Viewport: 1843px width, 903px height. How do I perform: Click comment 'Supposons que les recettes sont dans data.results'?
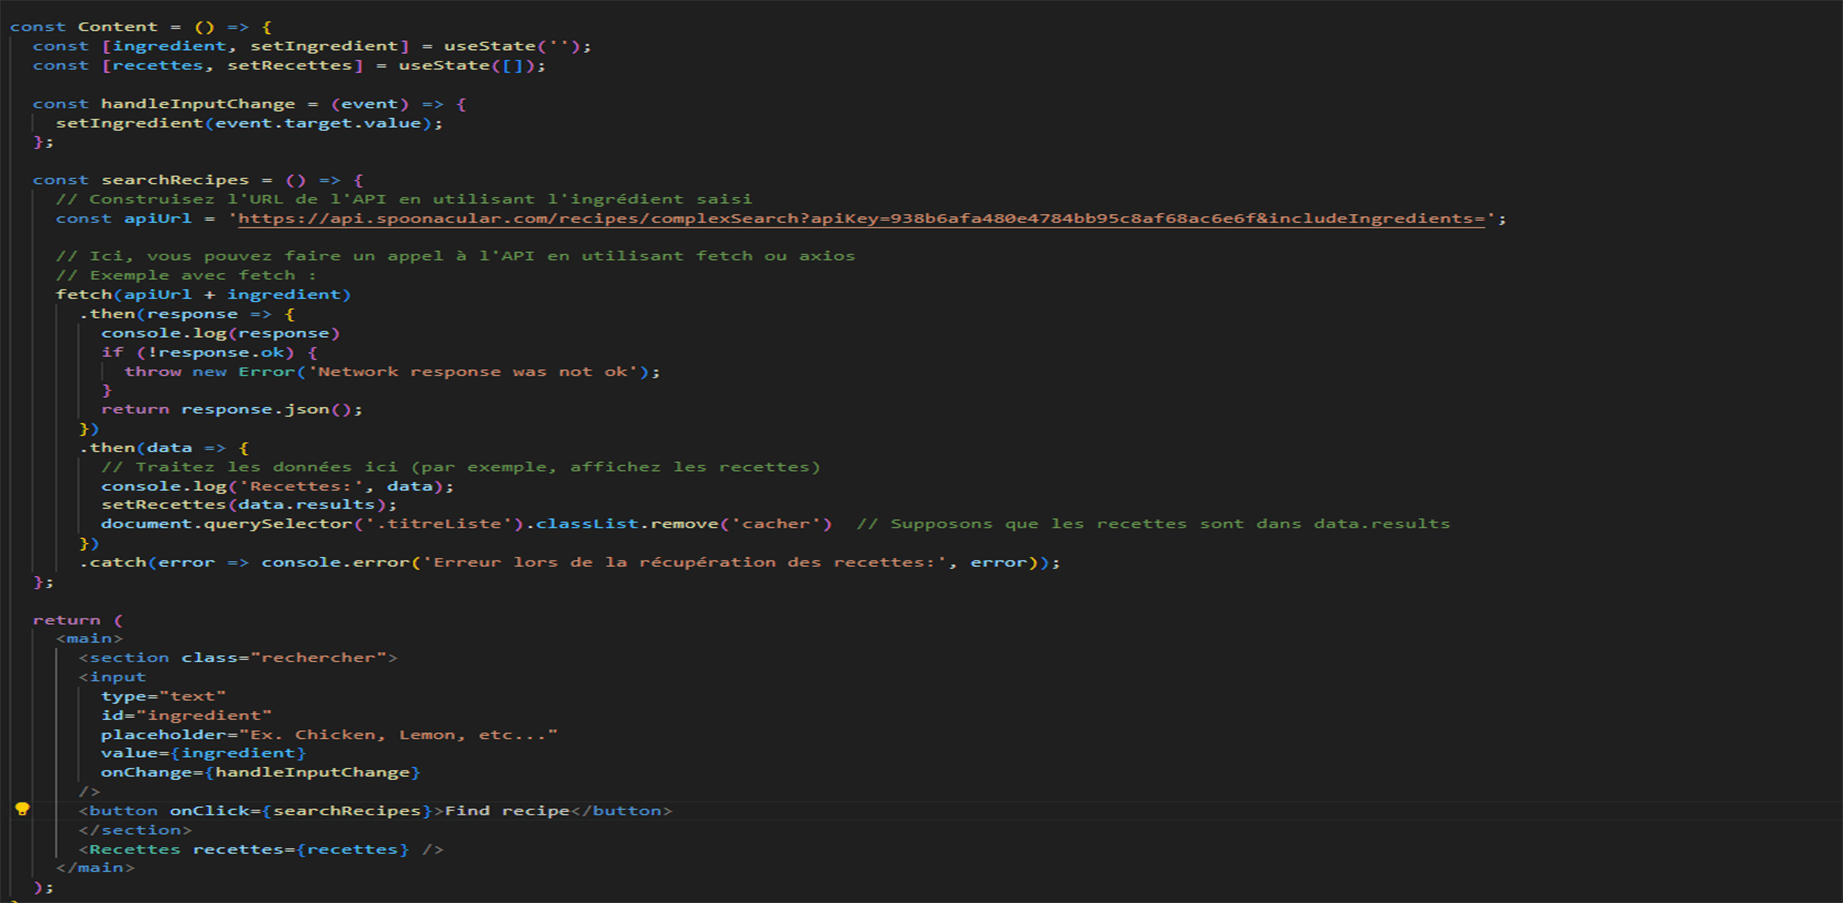pos(1153,524)
